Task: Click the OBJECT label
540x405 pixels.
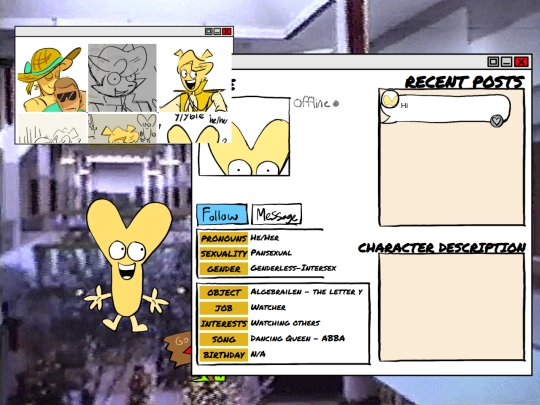Action: point(224,293)
